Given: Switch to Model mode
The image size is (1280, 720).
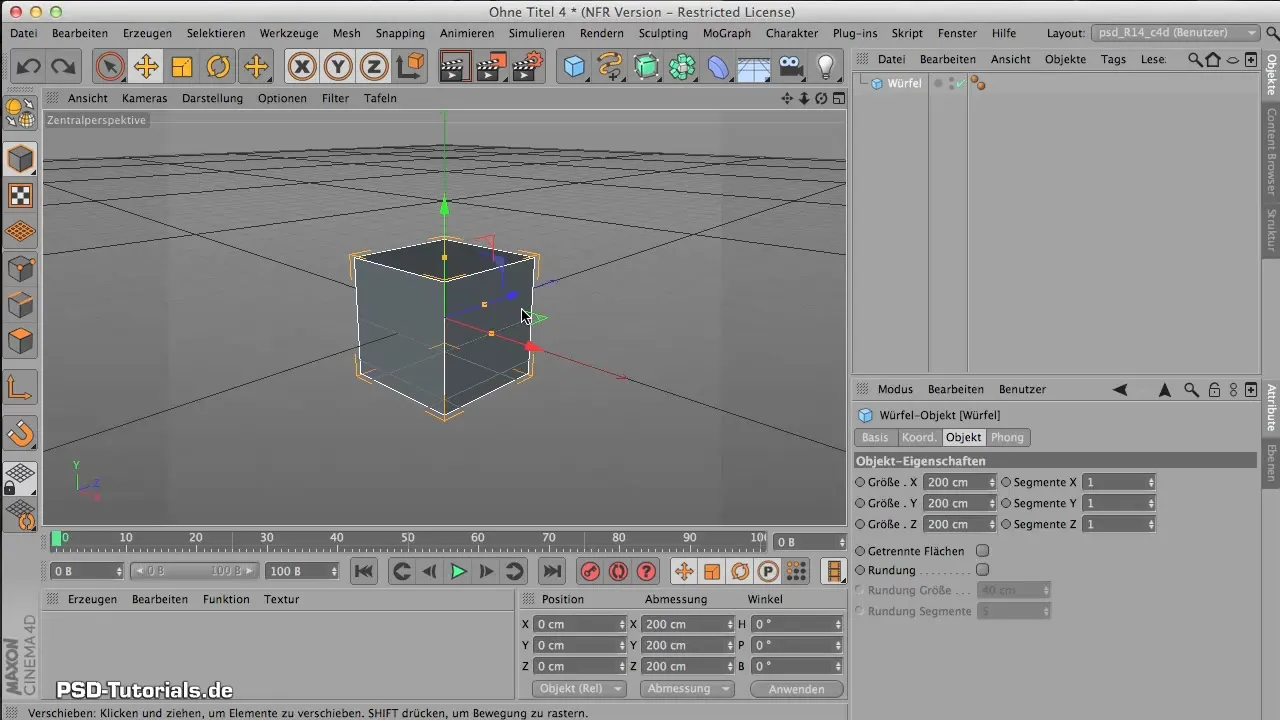Looking at the screenshot, I should pos(20,159).
